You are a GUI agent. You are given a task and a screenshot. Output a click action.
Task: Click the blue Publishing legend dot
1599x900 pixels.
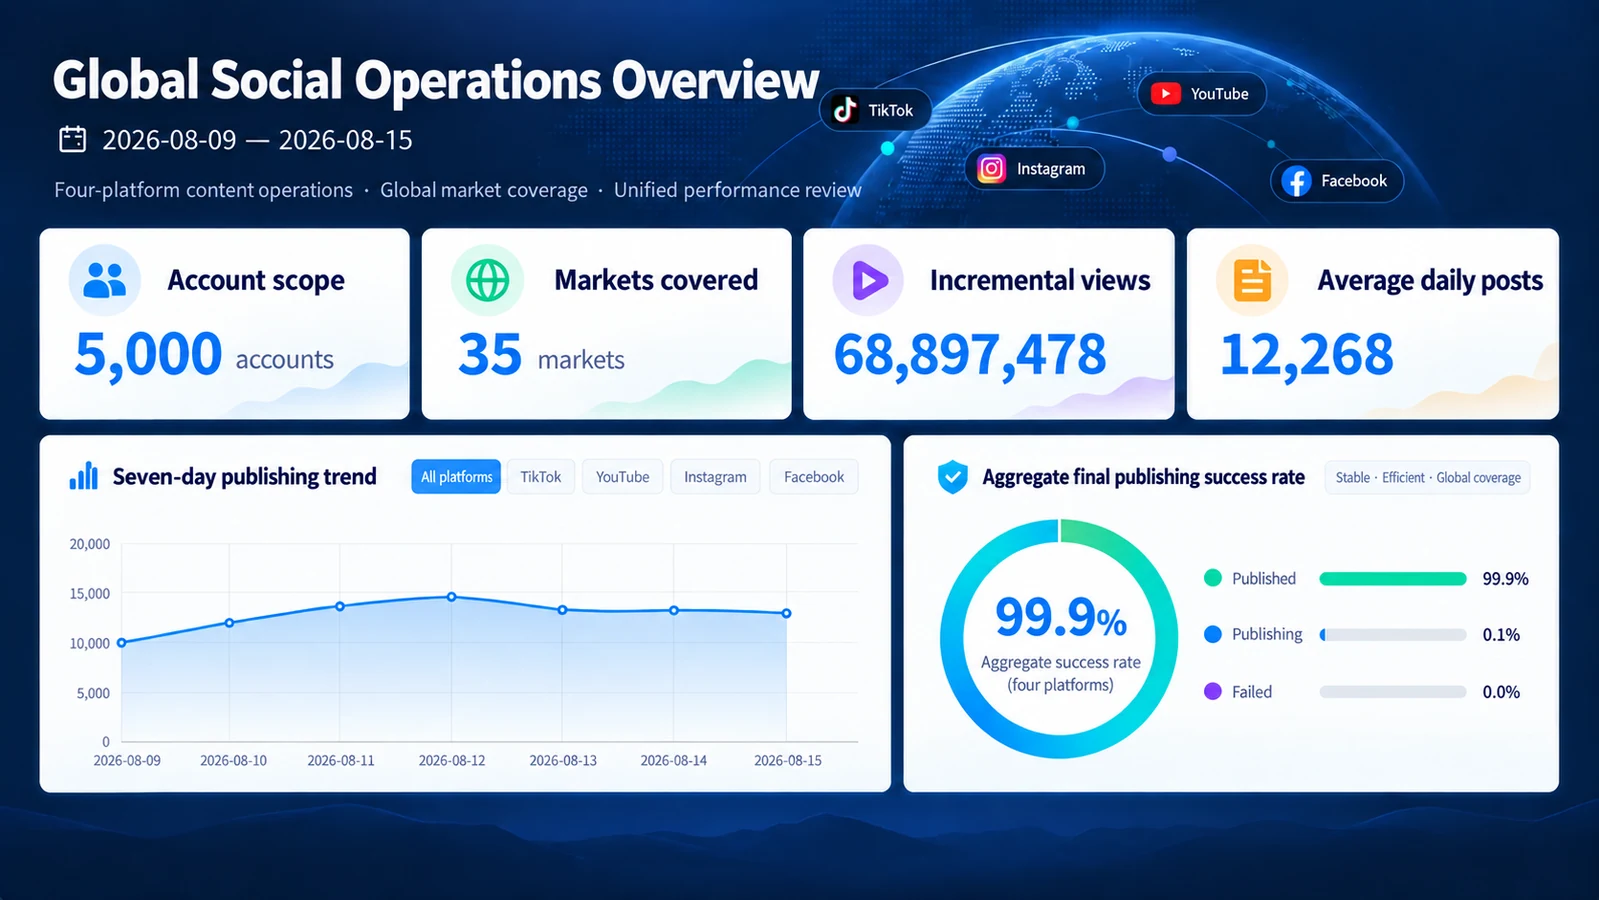(1213, 634)
